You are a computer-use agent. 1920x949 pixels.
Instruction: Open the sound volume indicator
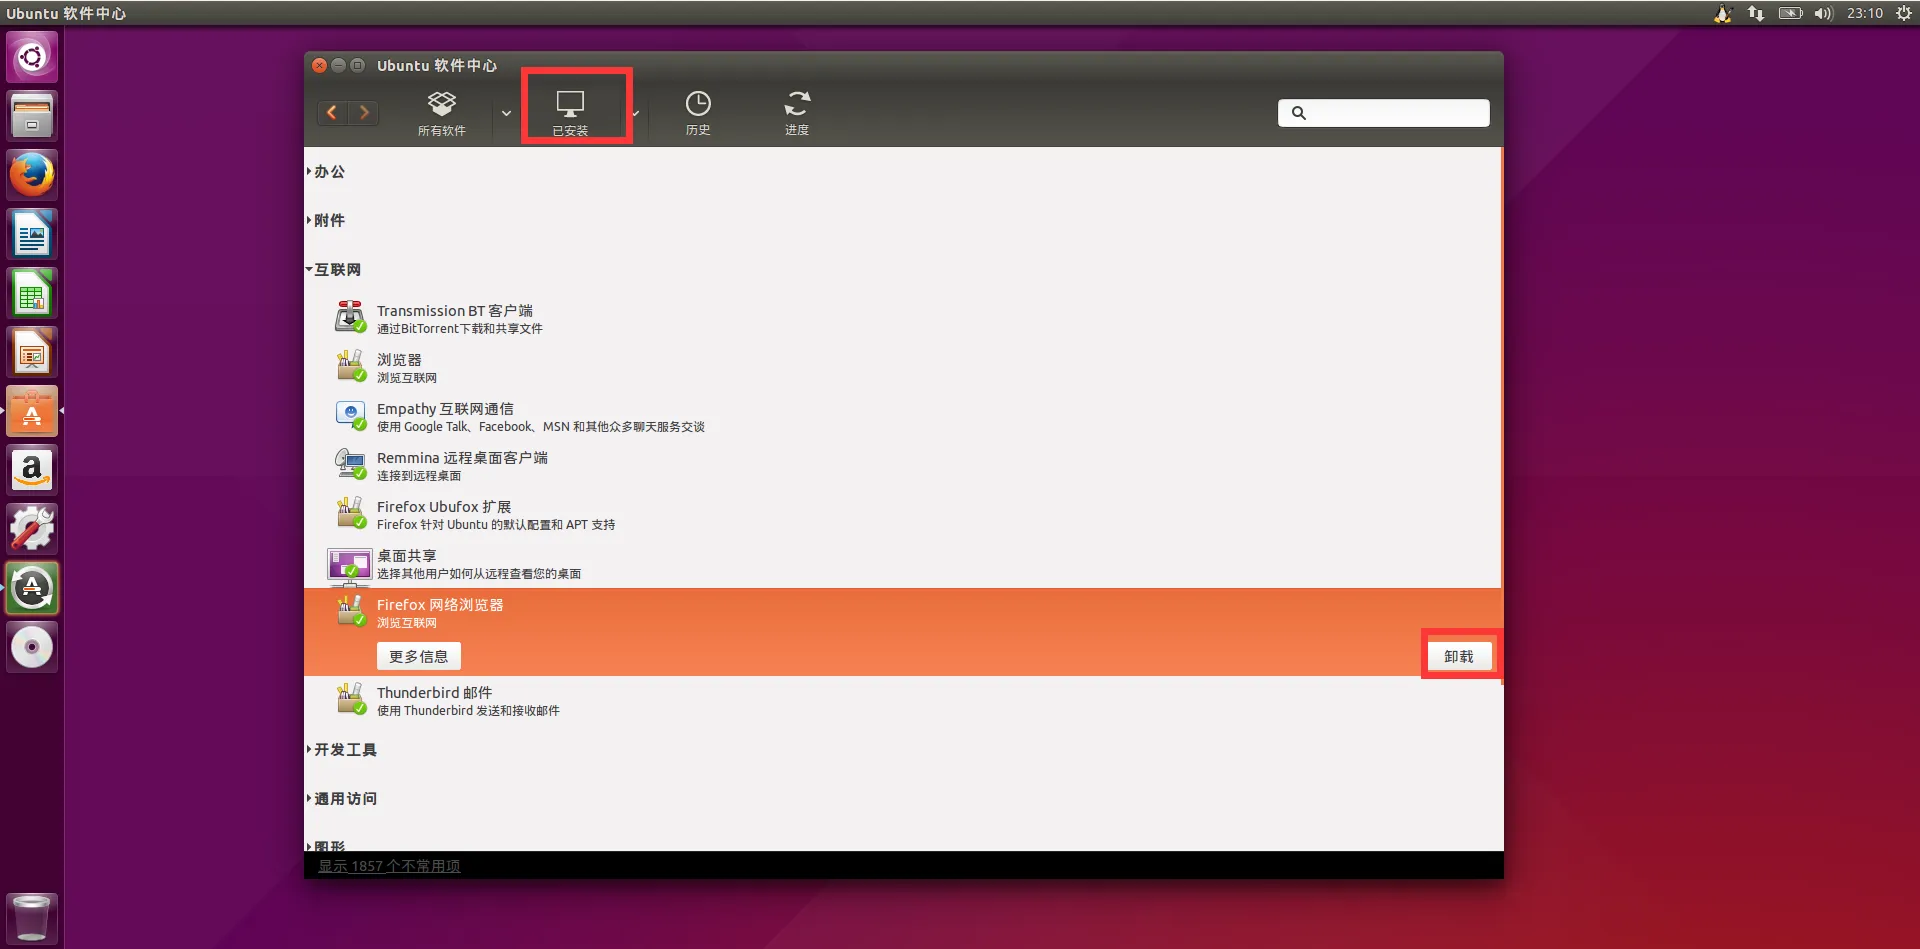pos(1824,13)
